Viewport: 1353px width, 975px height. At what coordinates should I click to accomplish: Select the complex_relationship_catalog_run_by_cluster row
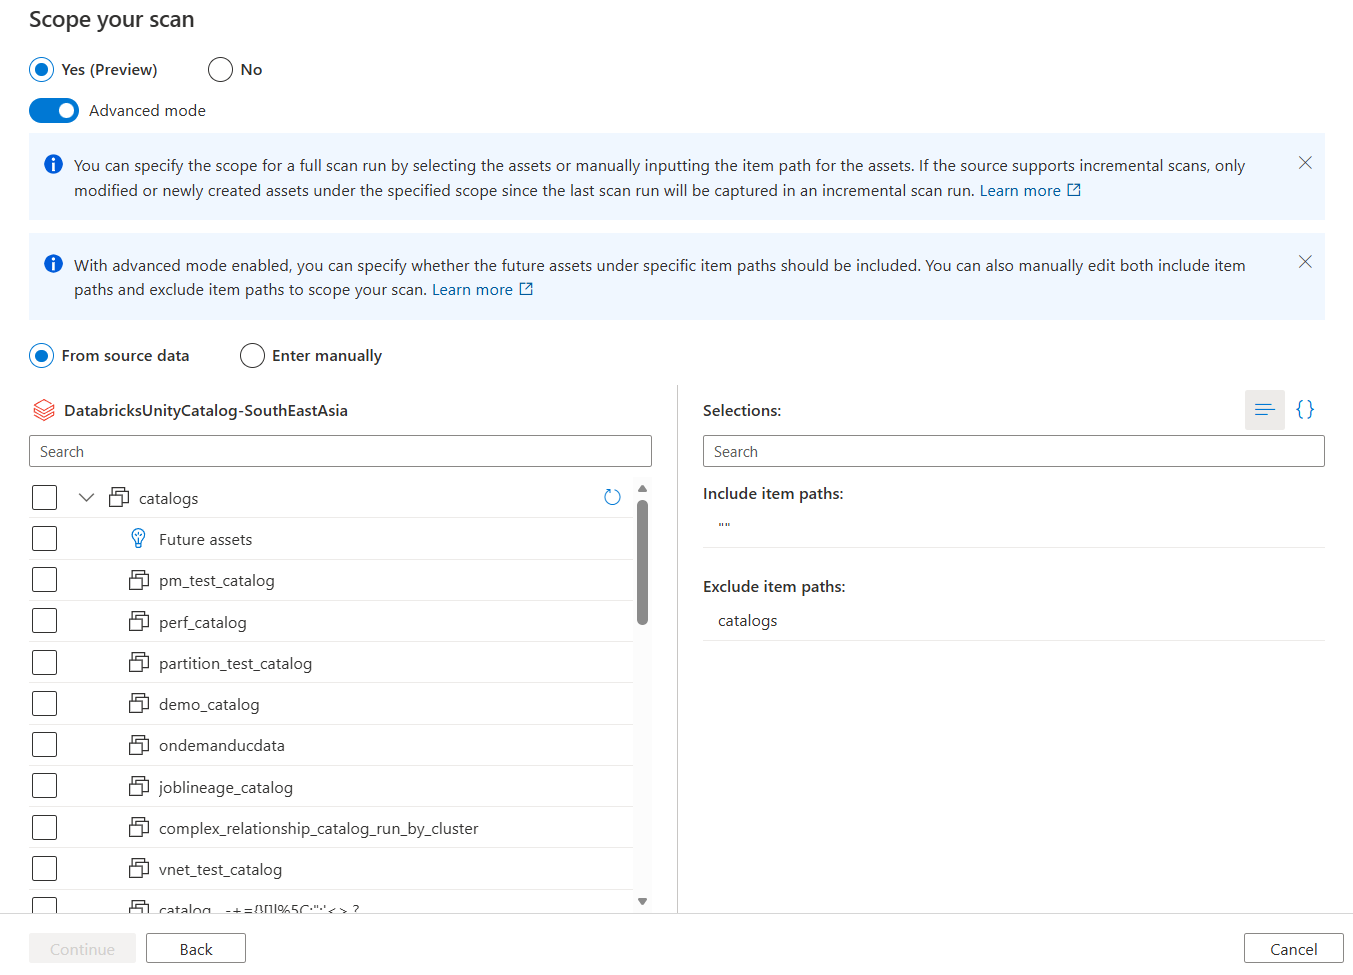coord(331,828)
